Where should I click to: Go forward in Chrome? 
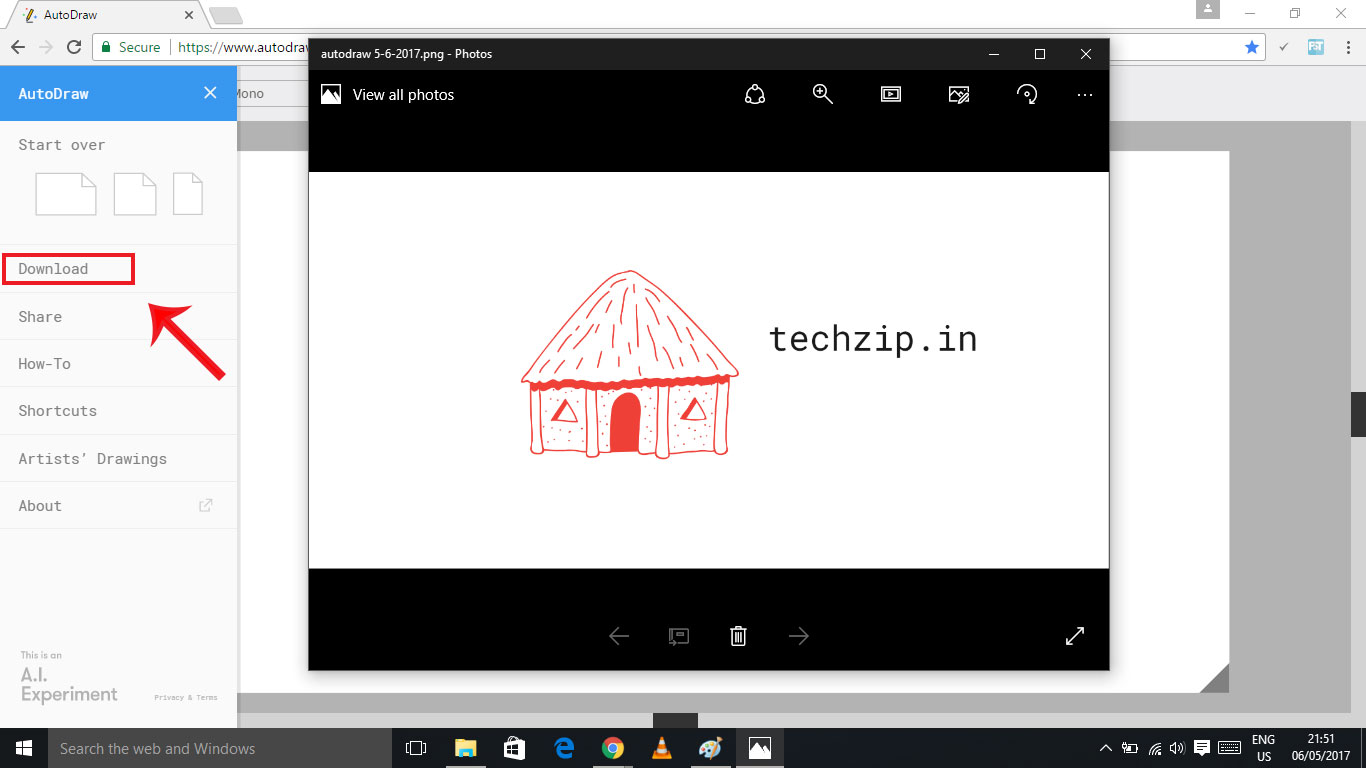[x=45, y=47]
